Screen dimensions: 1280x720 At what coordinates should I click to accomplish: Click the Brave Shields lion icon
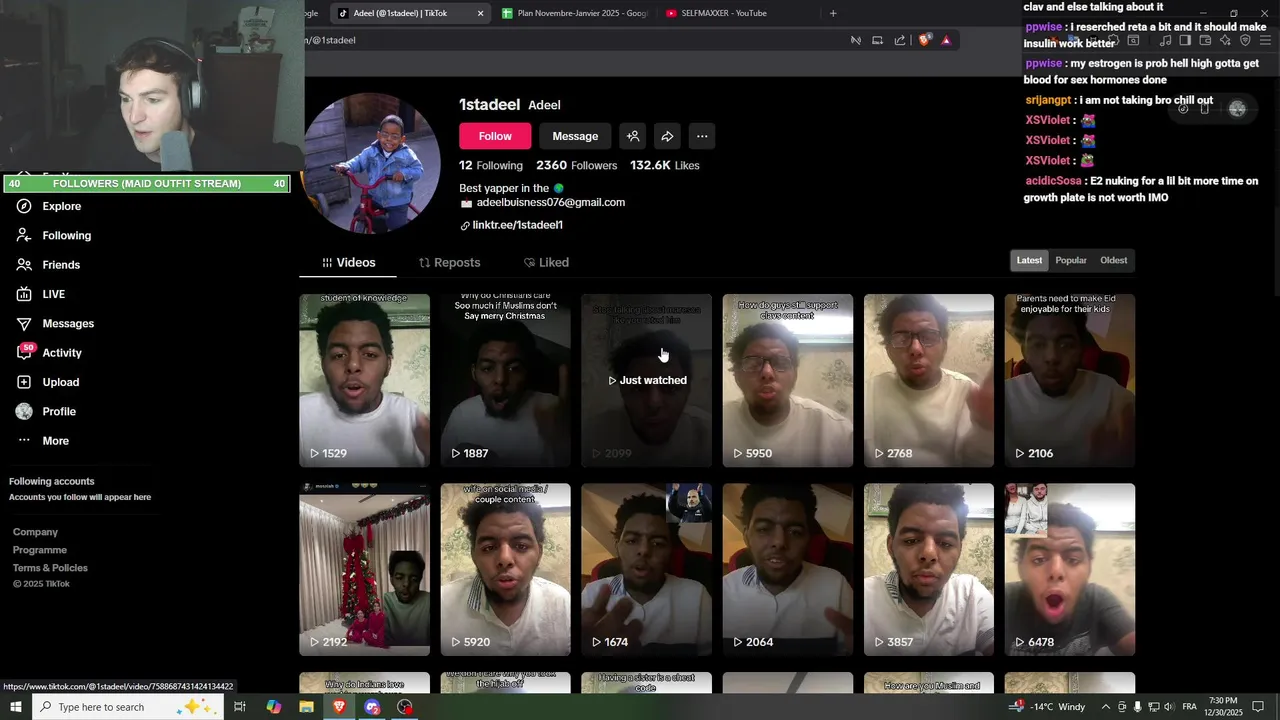(x=924, y=40)
